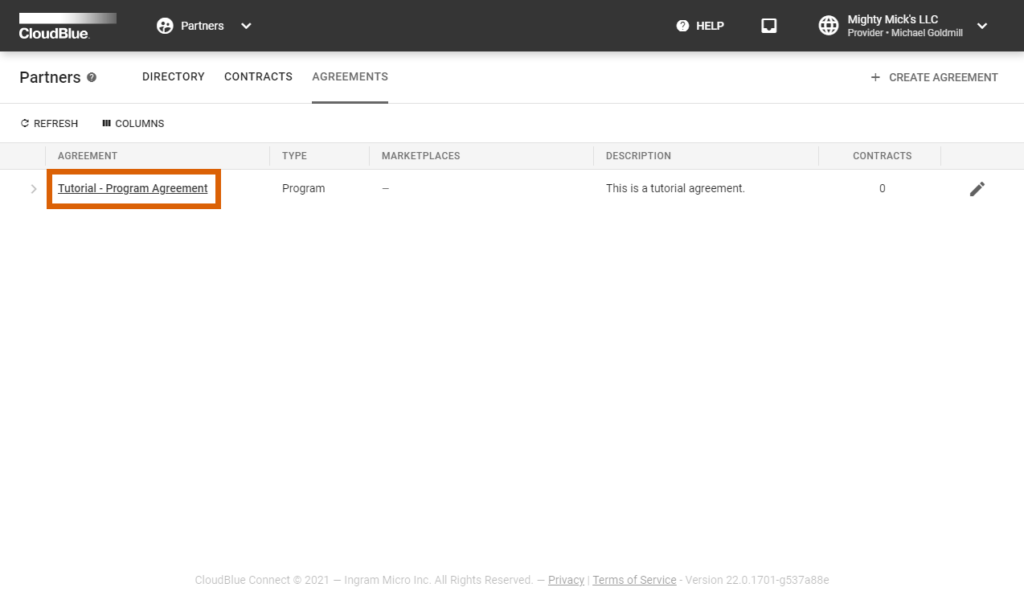Open the Tutorial - Program Agreement link
This screenshot has width=1024, height=608.
[x=133, y=188]
